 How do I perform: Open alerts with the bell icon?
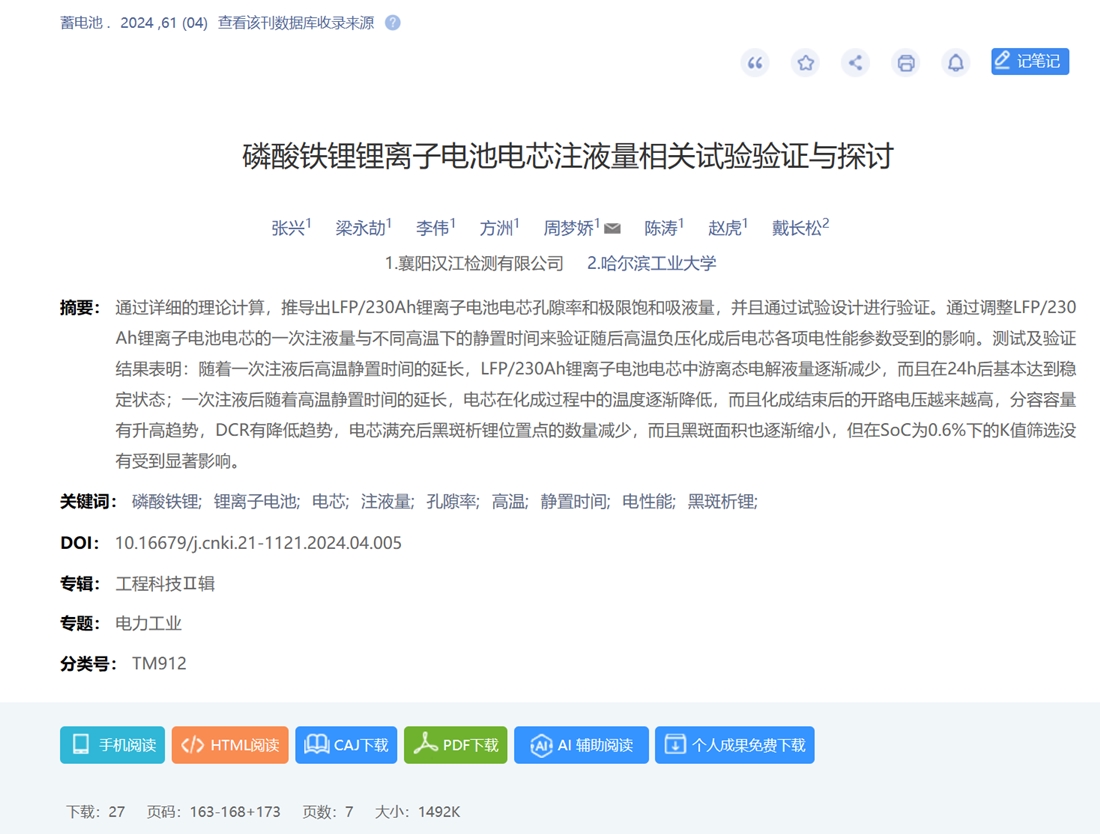coord(956,62)
